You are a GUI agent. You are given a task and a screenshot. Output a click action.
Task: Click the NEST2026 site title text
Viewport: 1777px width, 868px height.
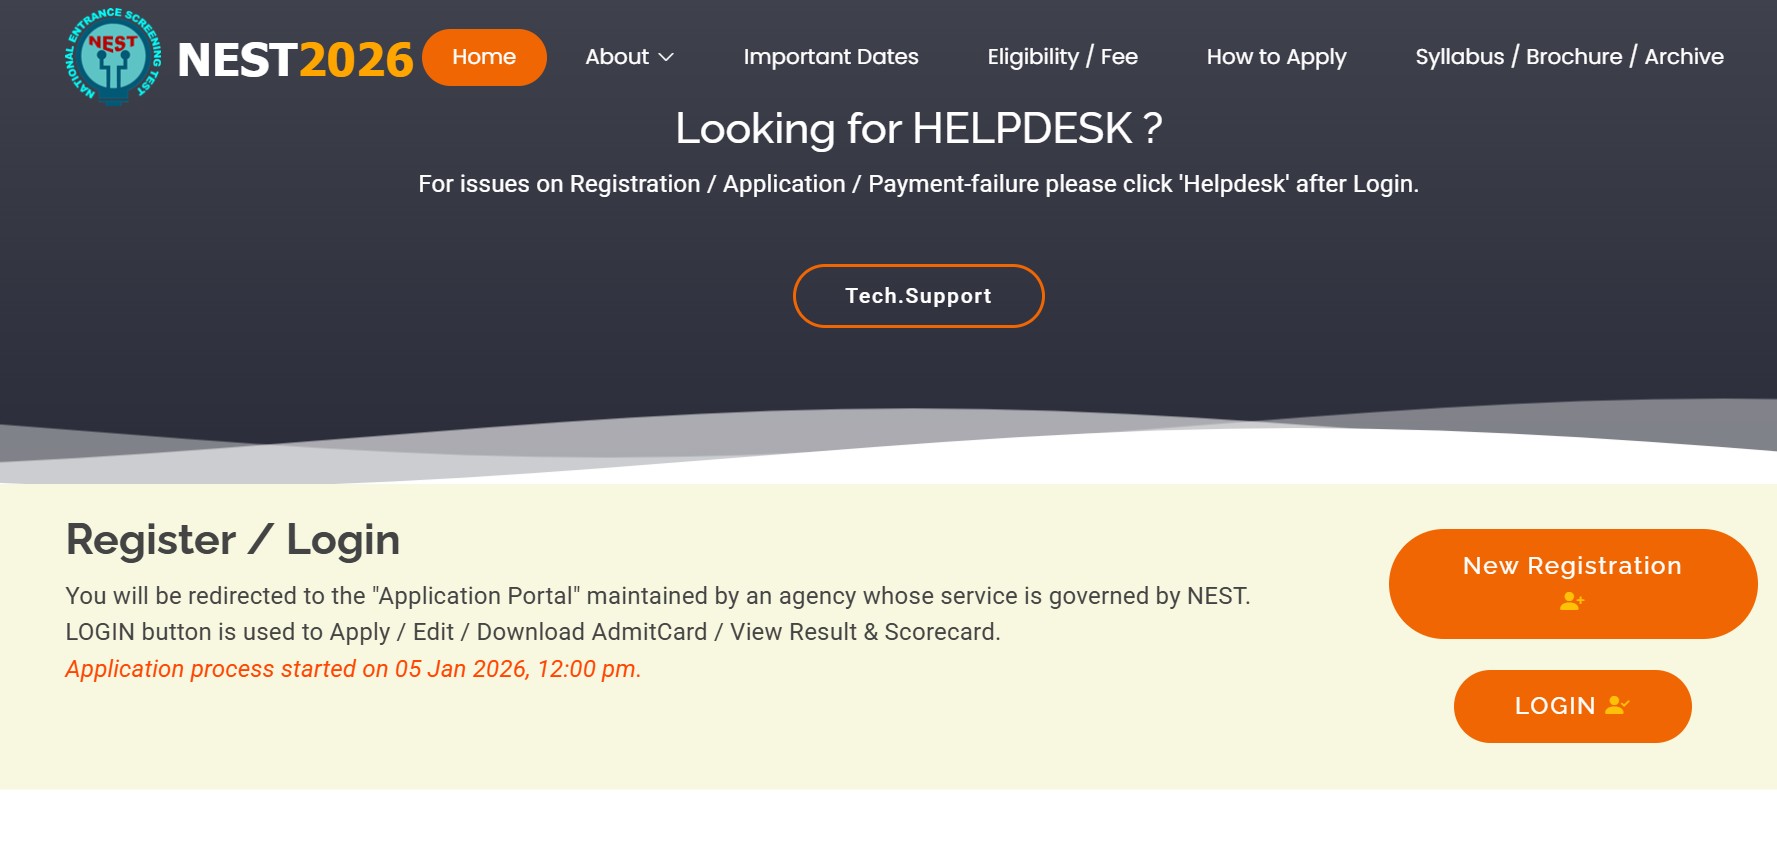pyautogui.click(x=295, y=60)
